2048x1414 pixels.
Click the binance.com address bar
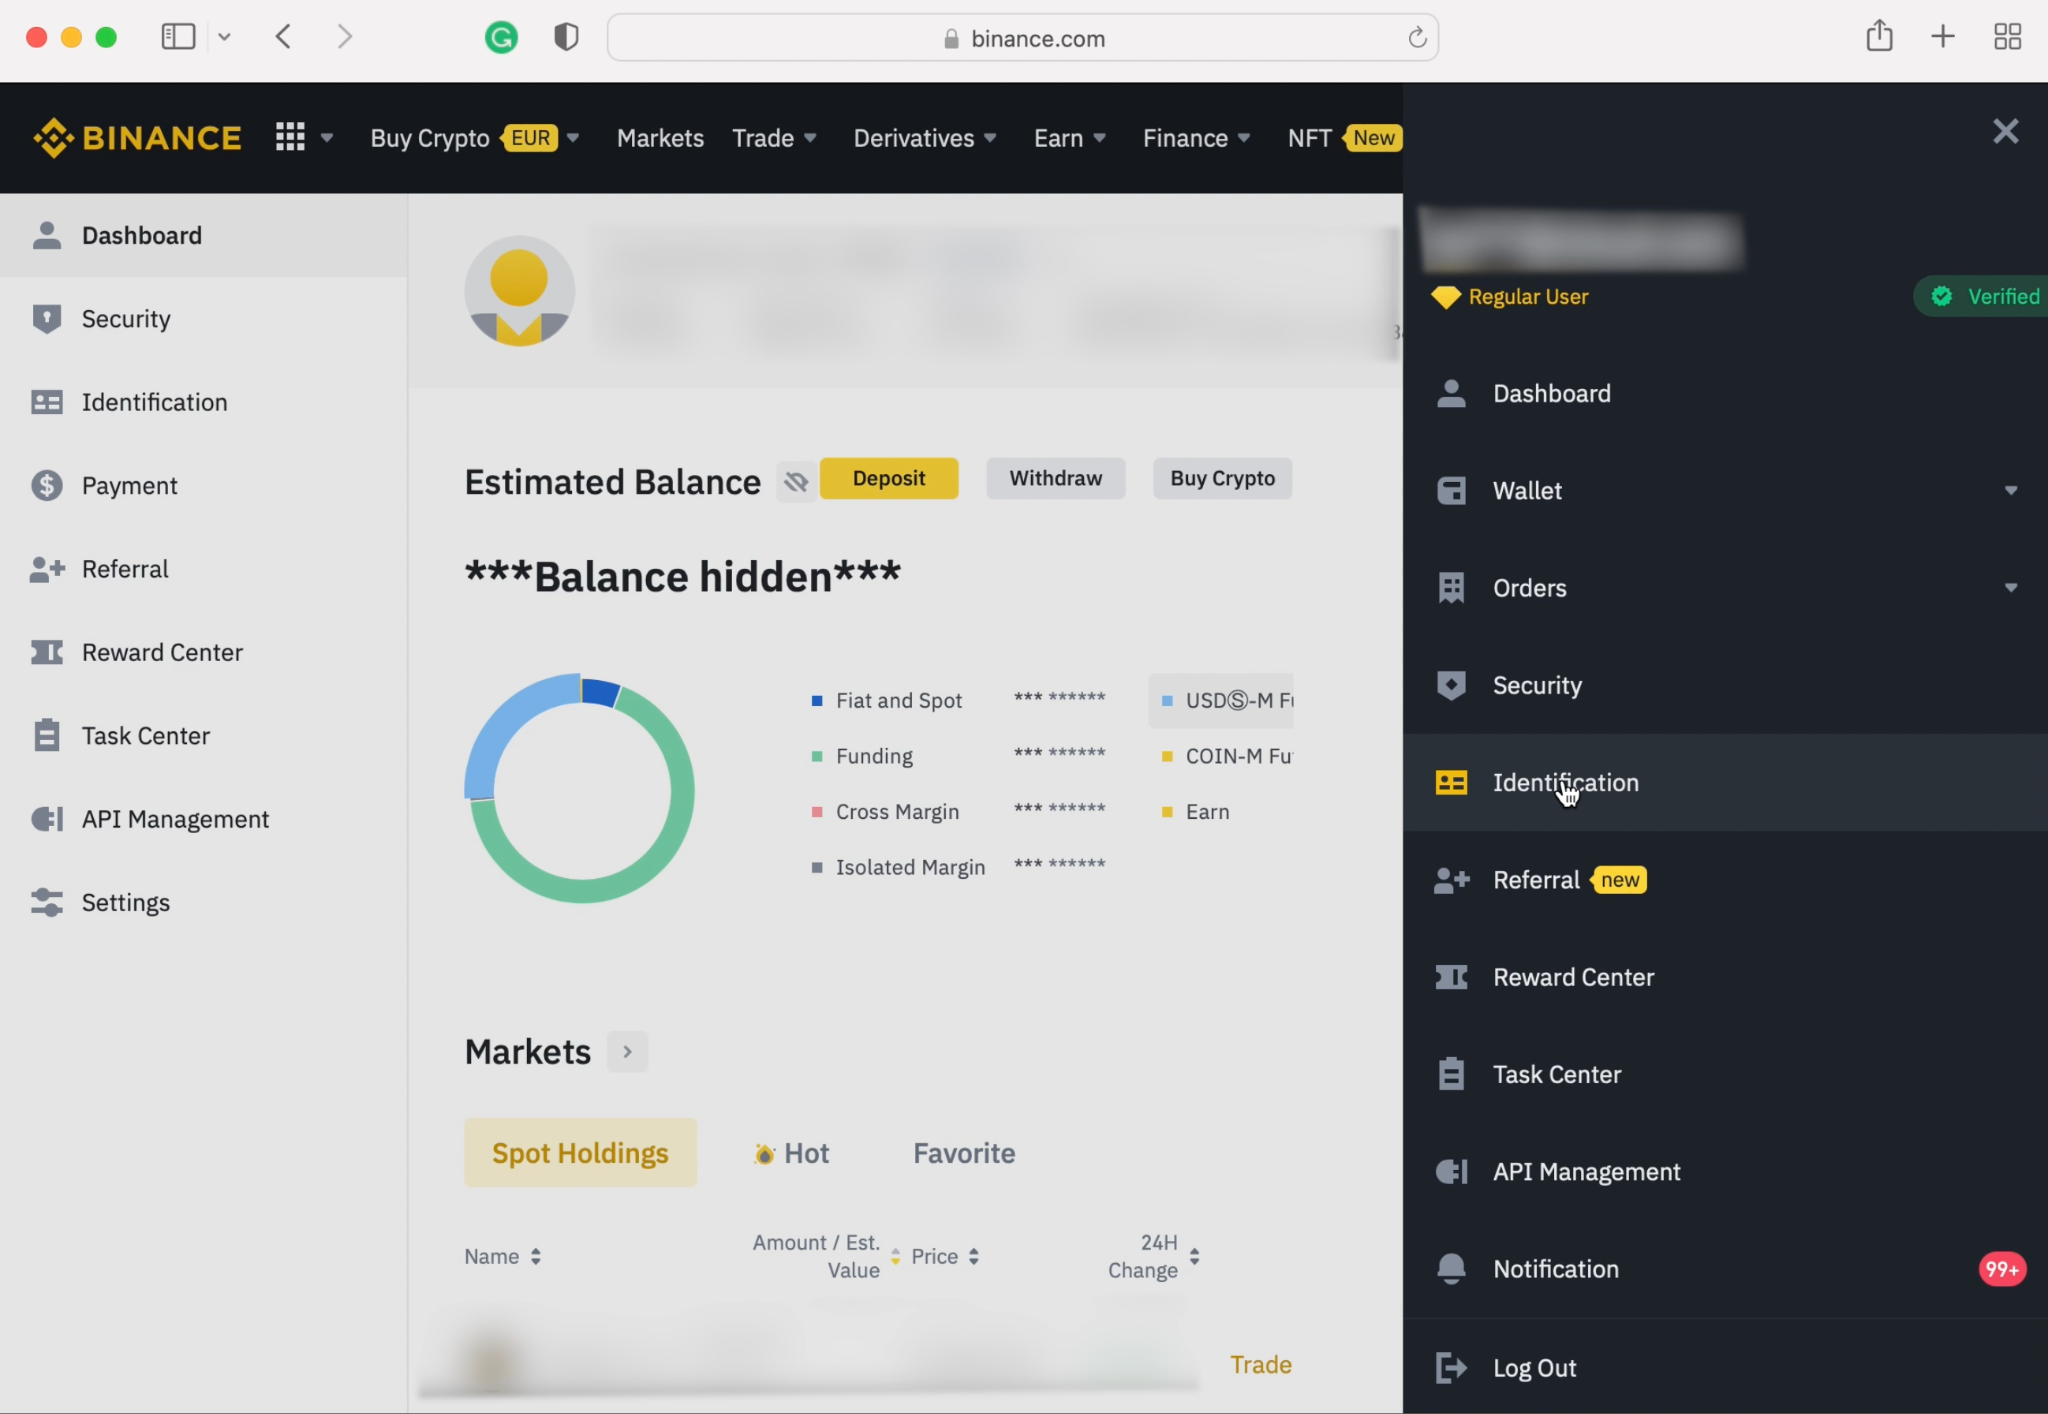(1022, 38)
